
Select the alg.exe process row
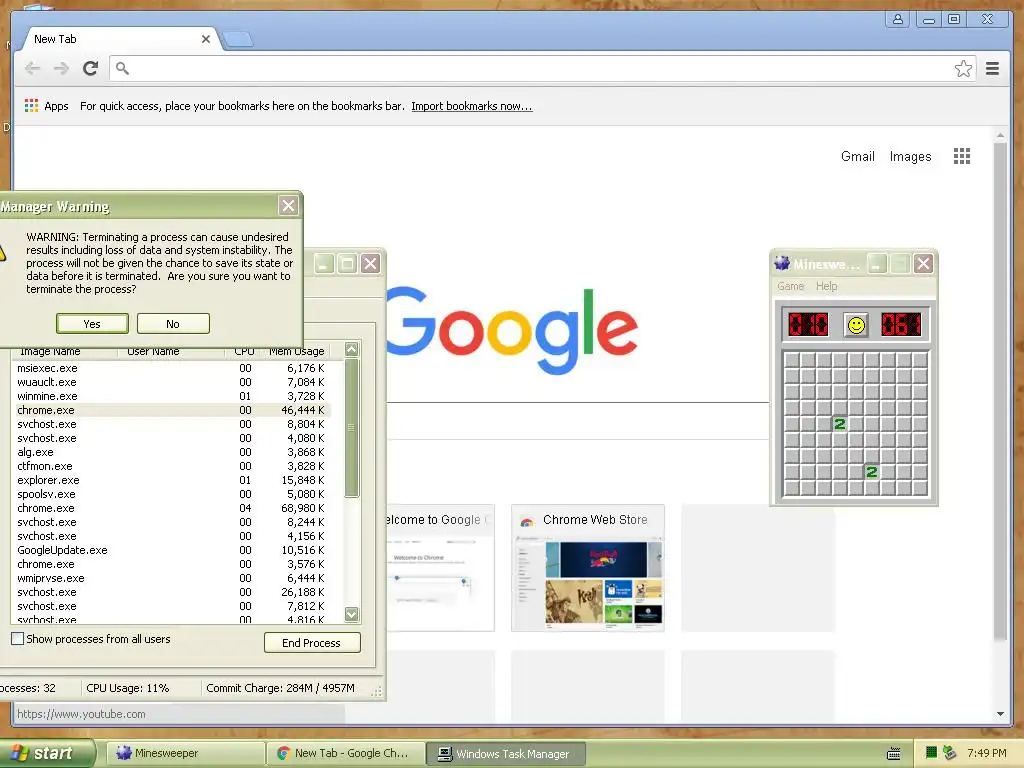coord(173,452)
